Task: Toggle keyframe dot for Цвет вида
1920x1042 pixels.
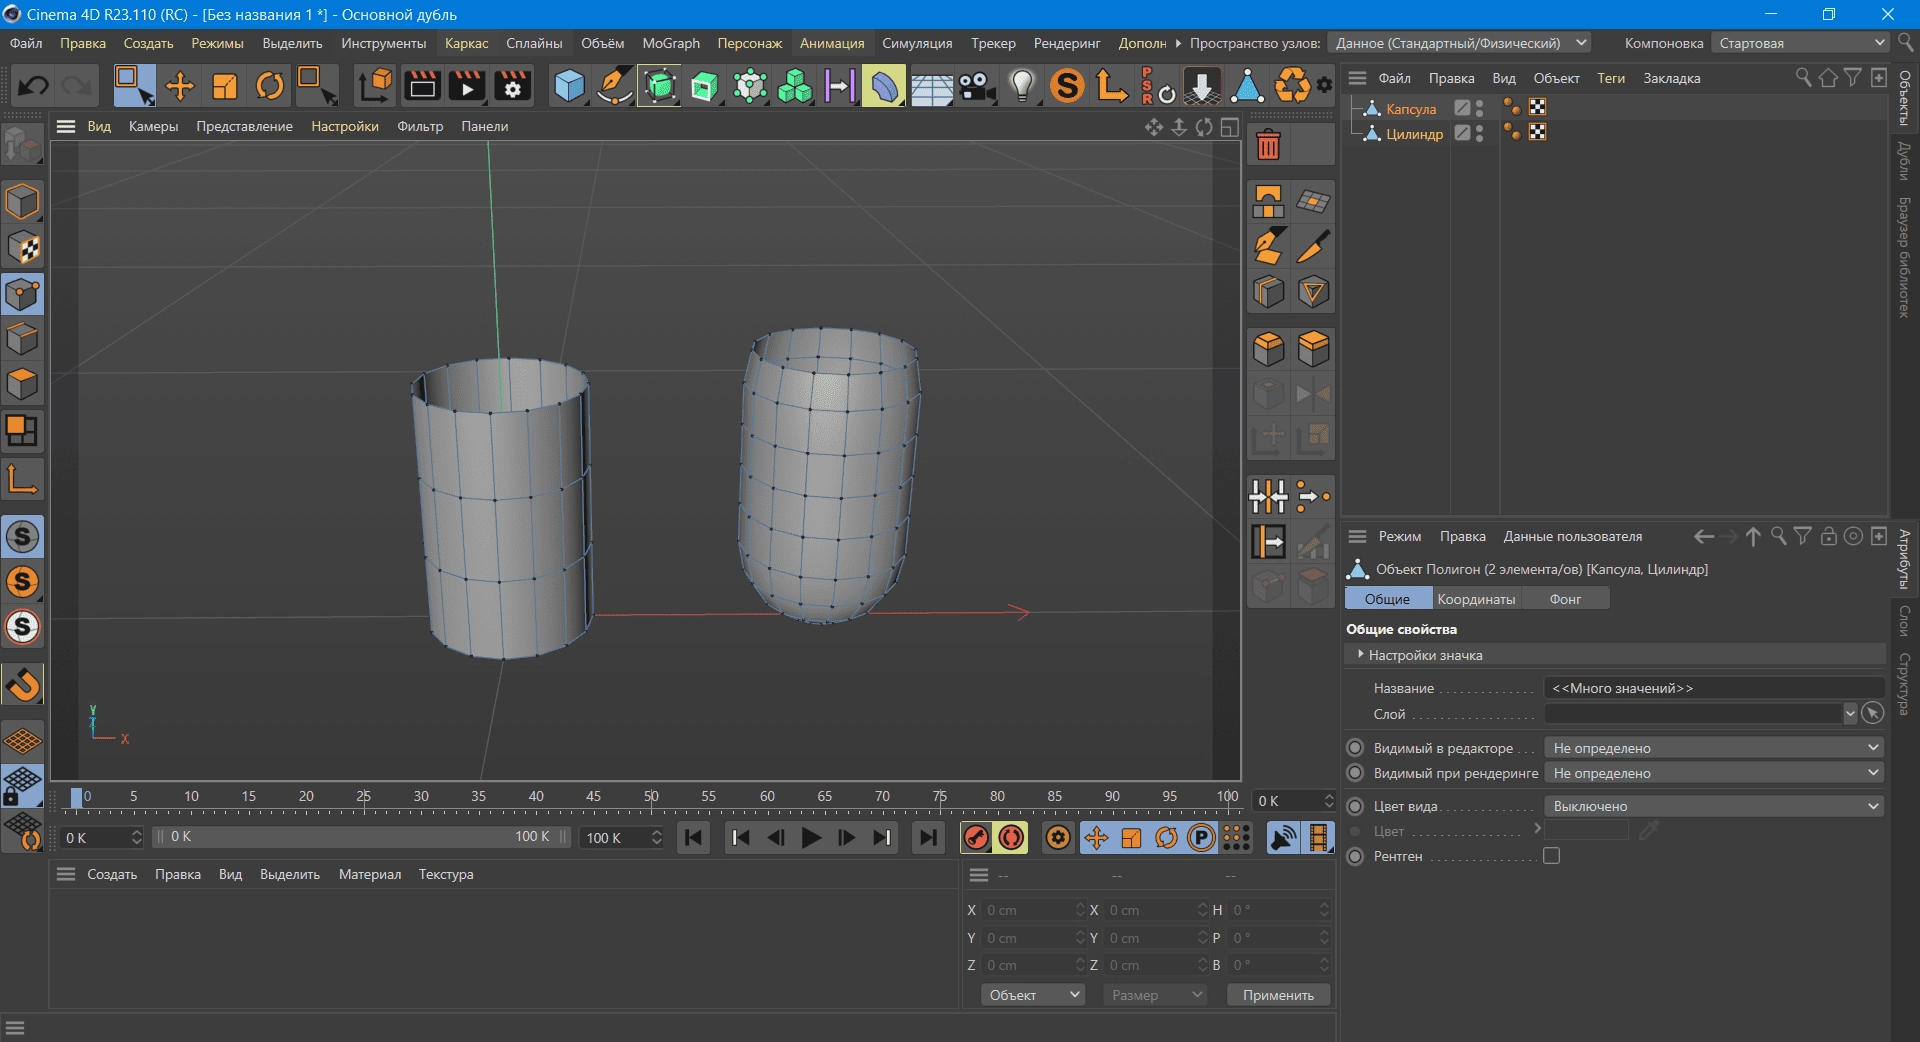Action: (x=1355, y=806)
